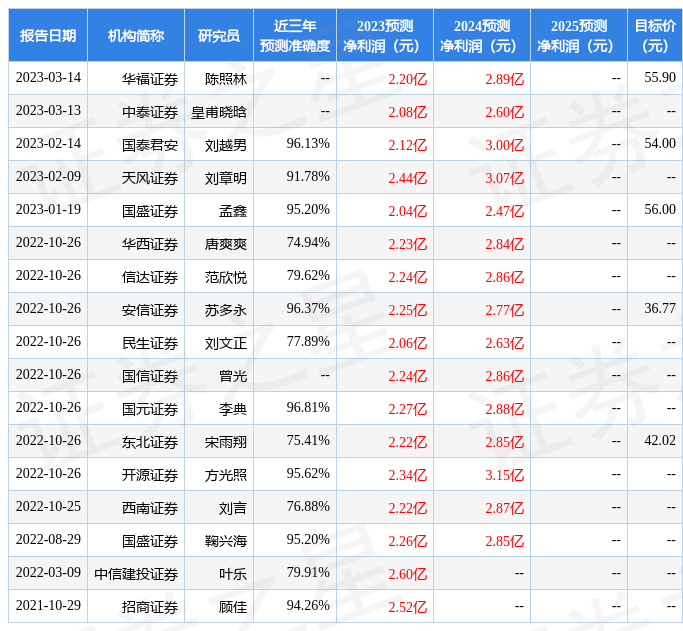Click researcher name 宋雨翔
This screenshot has width=683, height=631.
(226, 442)
